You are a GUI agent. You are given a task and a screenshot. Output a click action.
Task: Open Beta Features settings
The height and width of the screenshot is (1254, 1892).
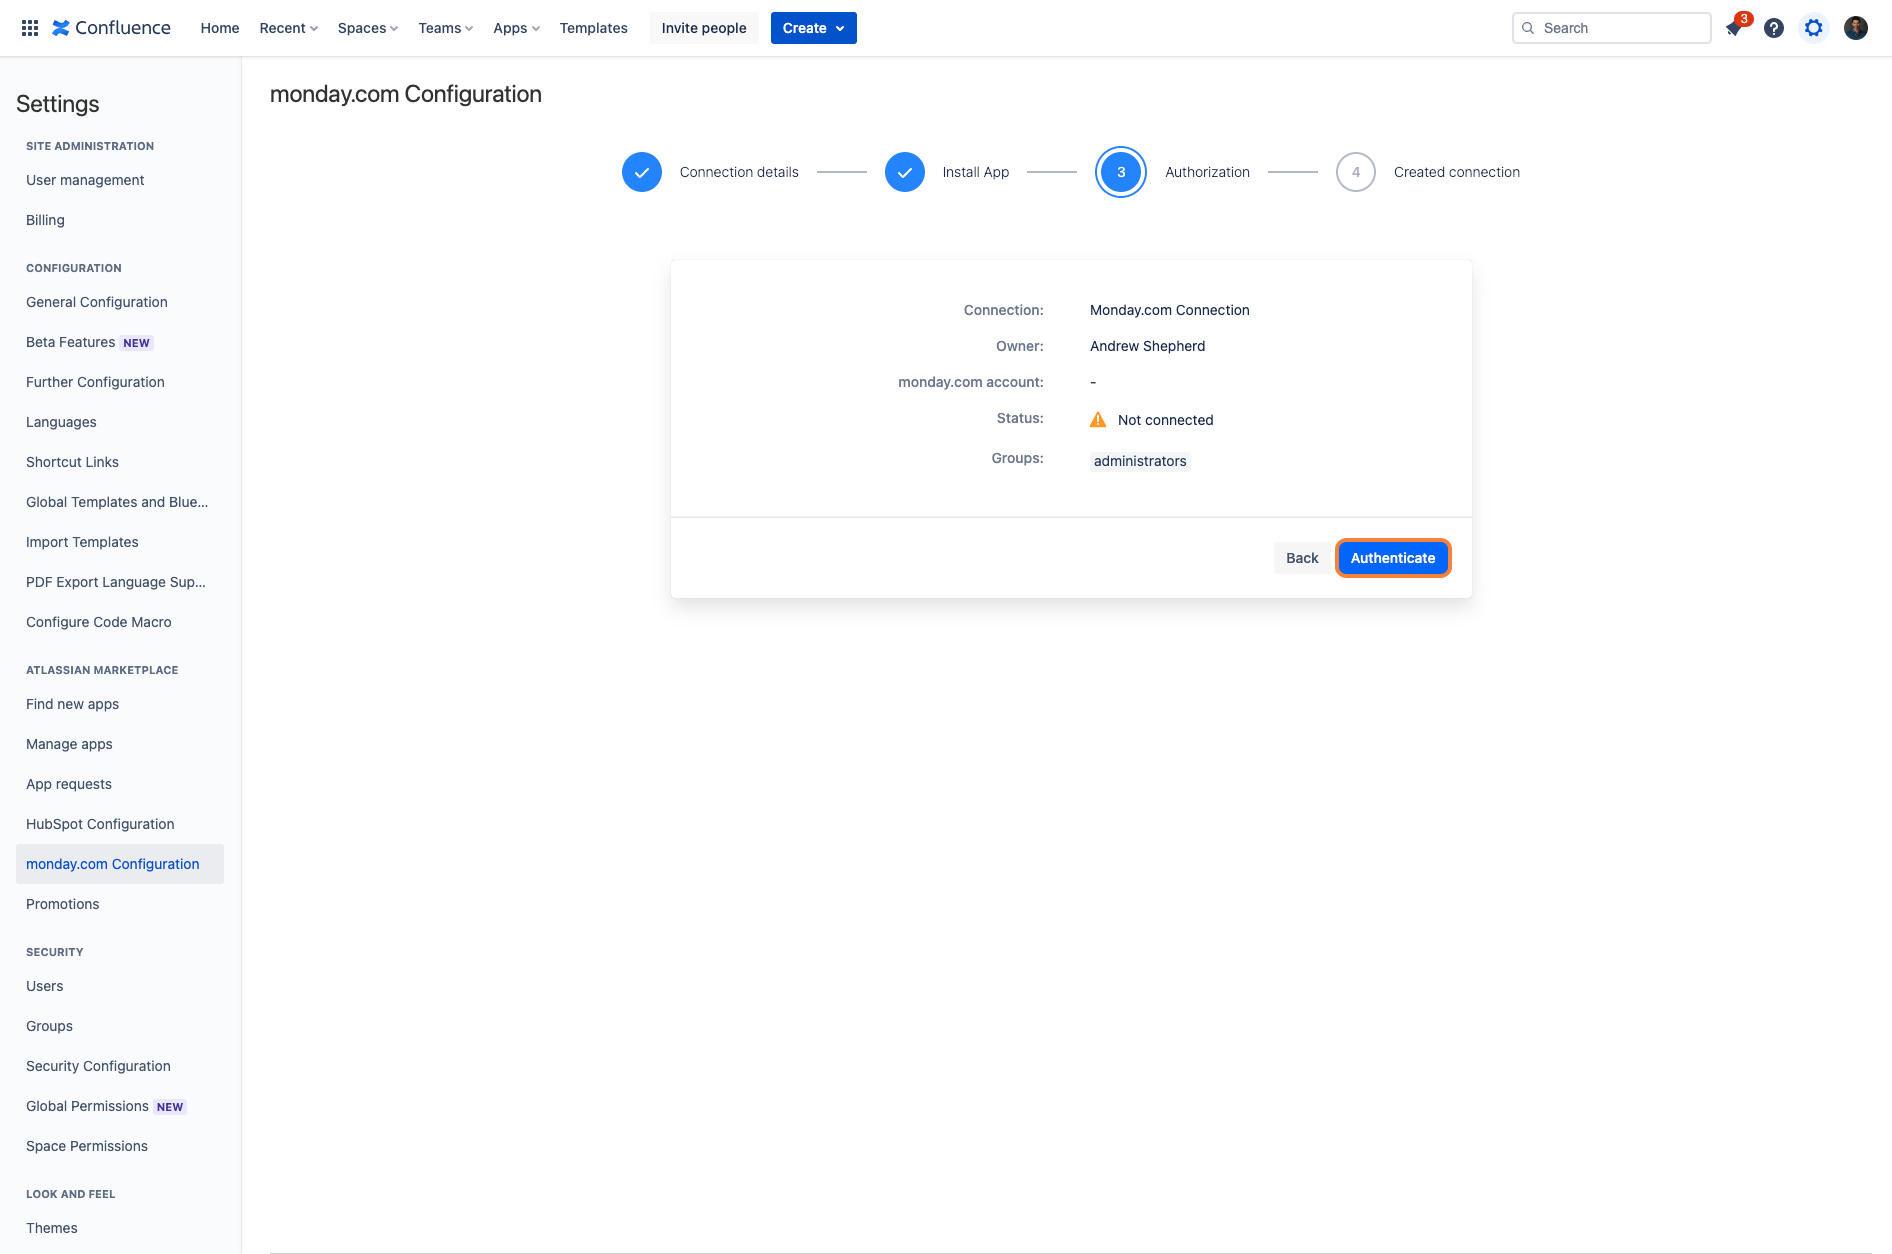[x=120, y=342]
